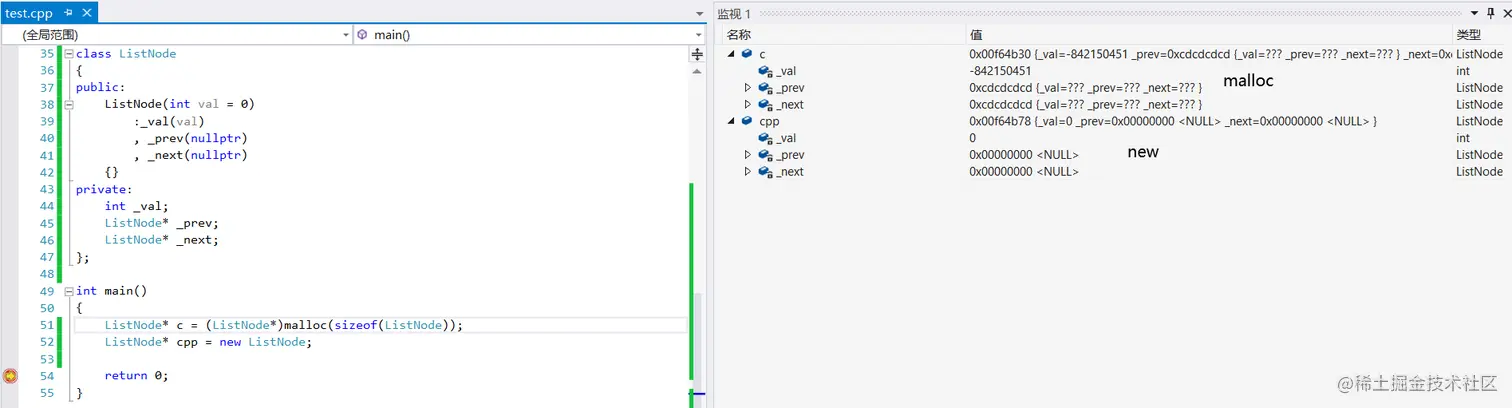Click the field icon of _val valued 0
1512x408 pixels.
(765, 138)
